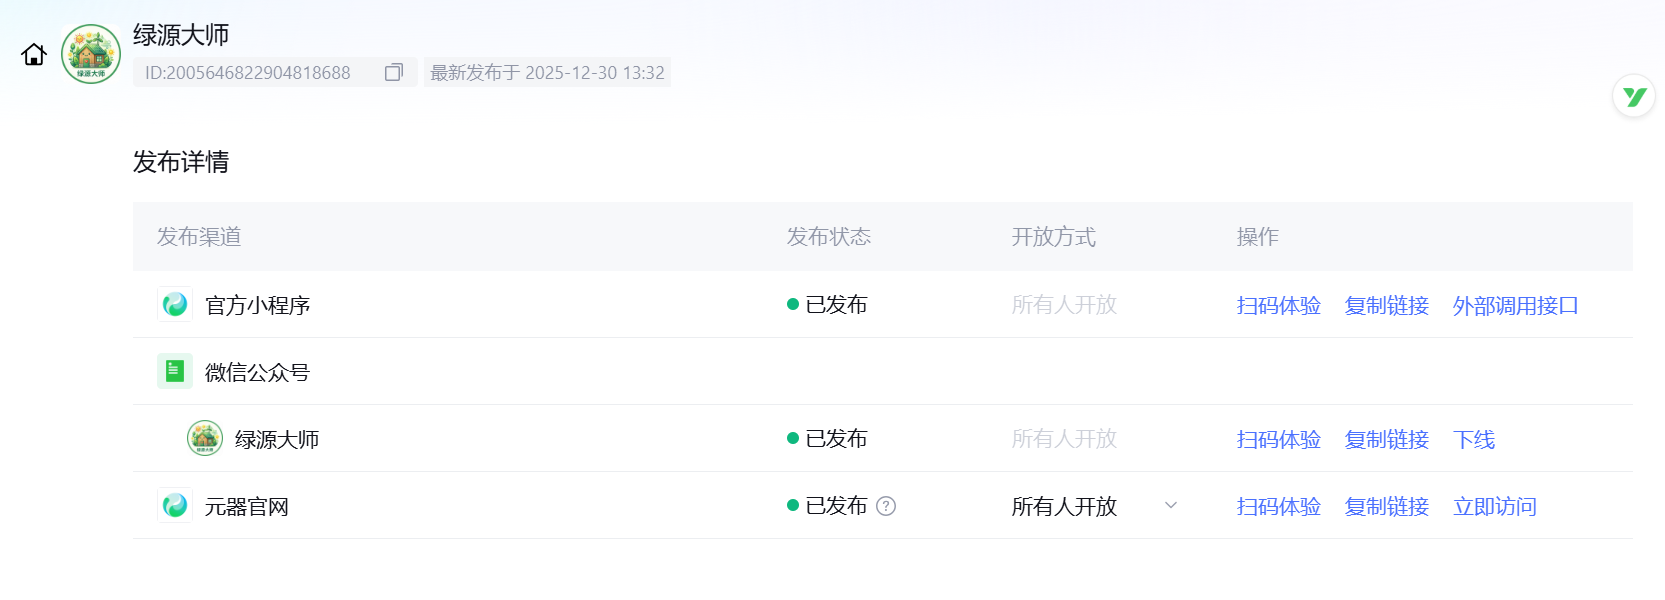Click 立即访问 for 元器官网

click(x=1494, y=506)
